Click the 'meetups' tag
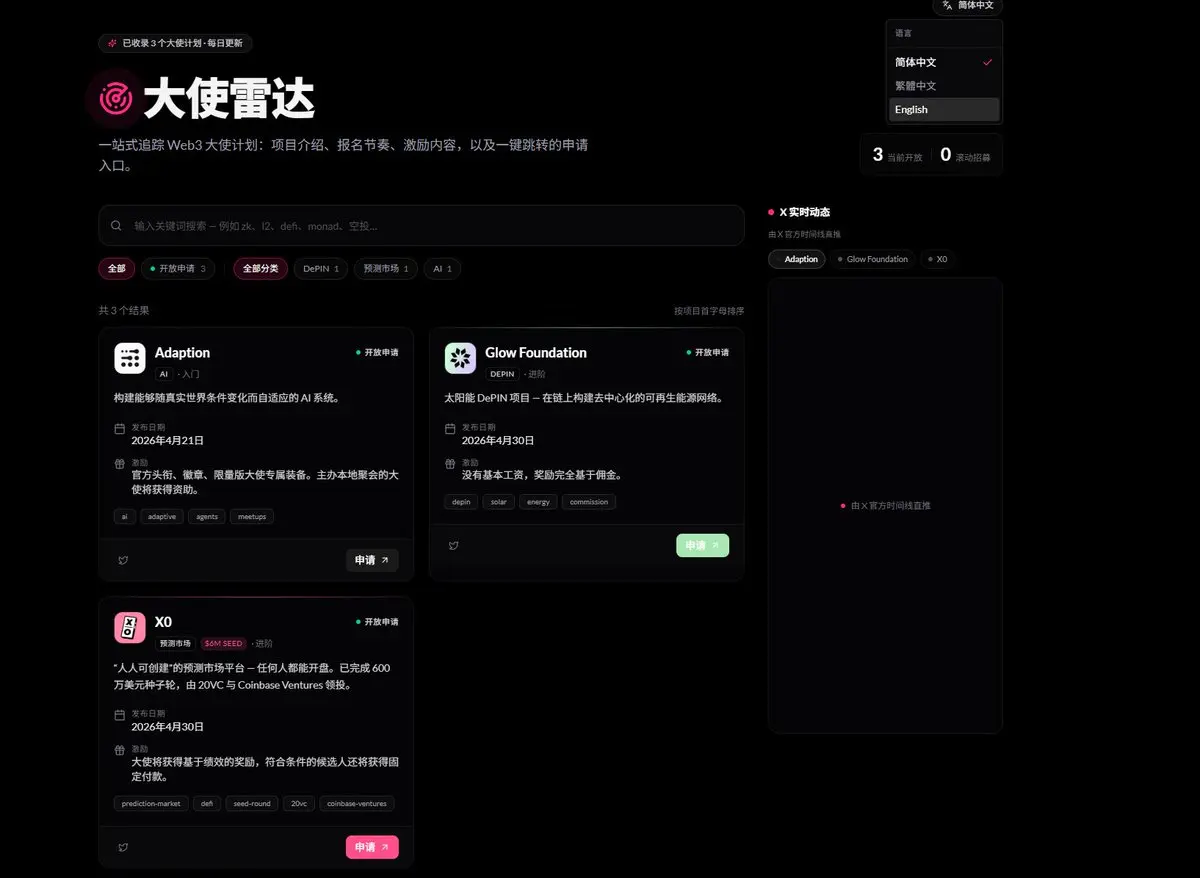Image resolution: width=1200 pixels, height=878 pixels. pos(252,517)
